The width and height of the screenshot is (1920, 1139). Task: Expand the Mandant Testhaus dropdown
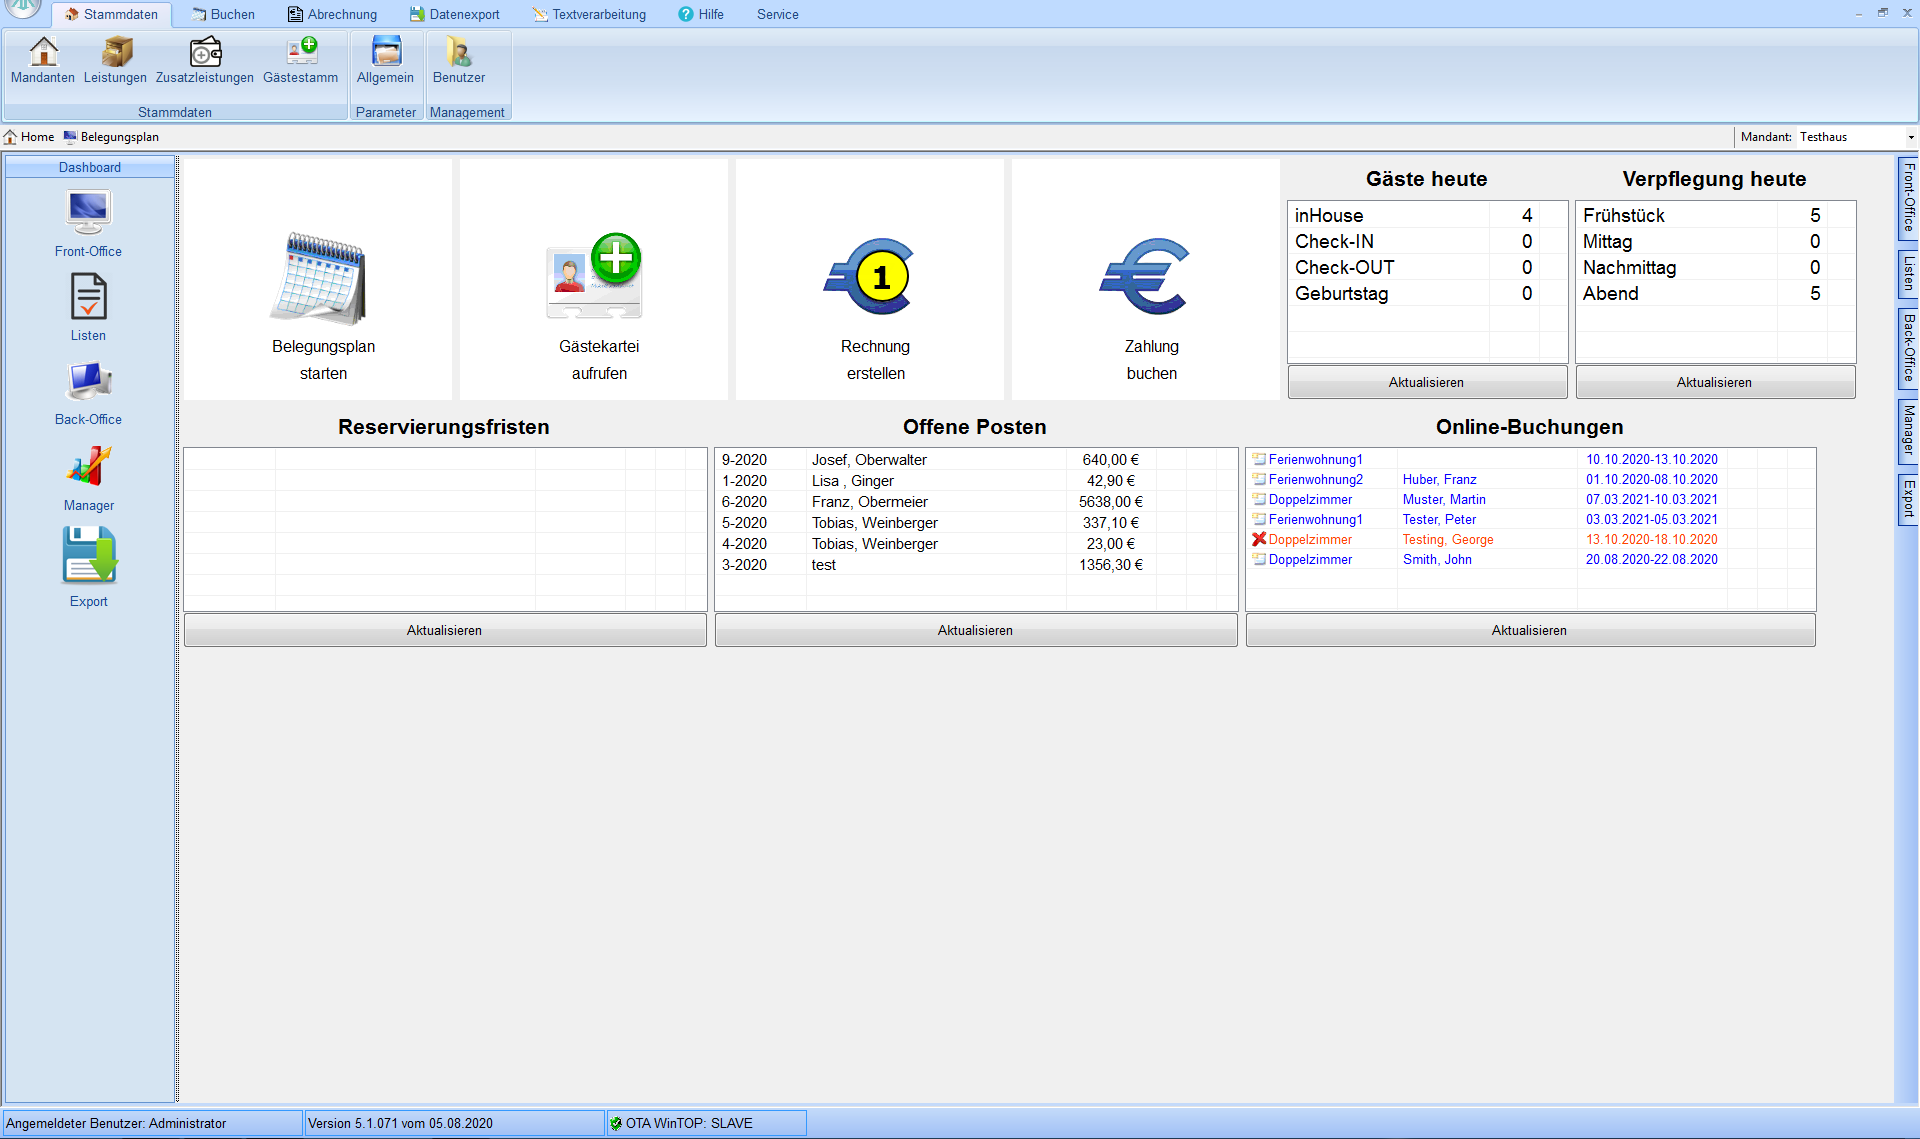pos(1910,138)
